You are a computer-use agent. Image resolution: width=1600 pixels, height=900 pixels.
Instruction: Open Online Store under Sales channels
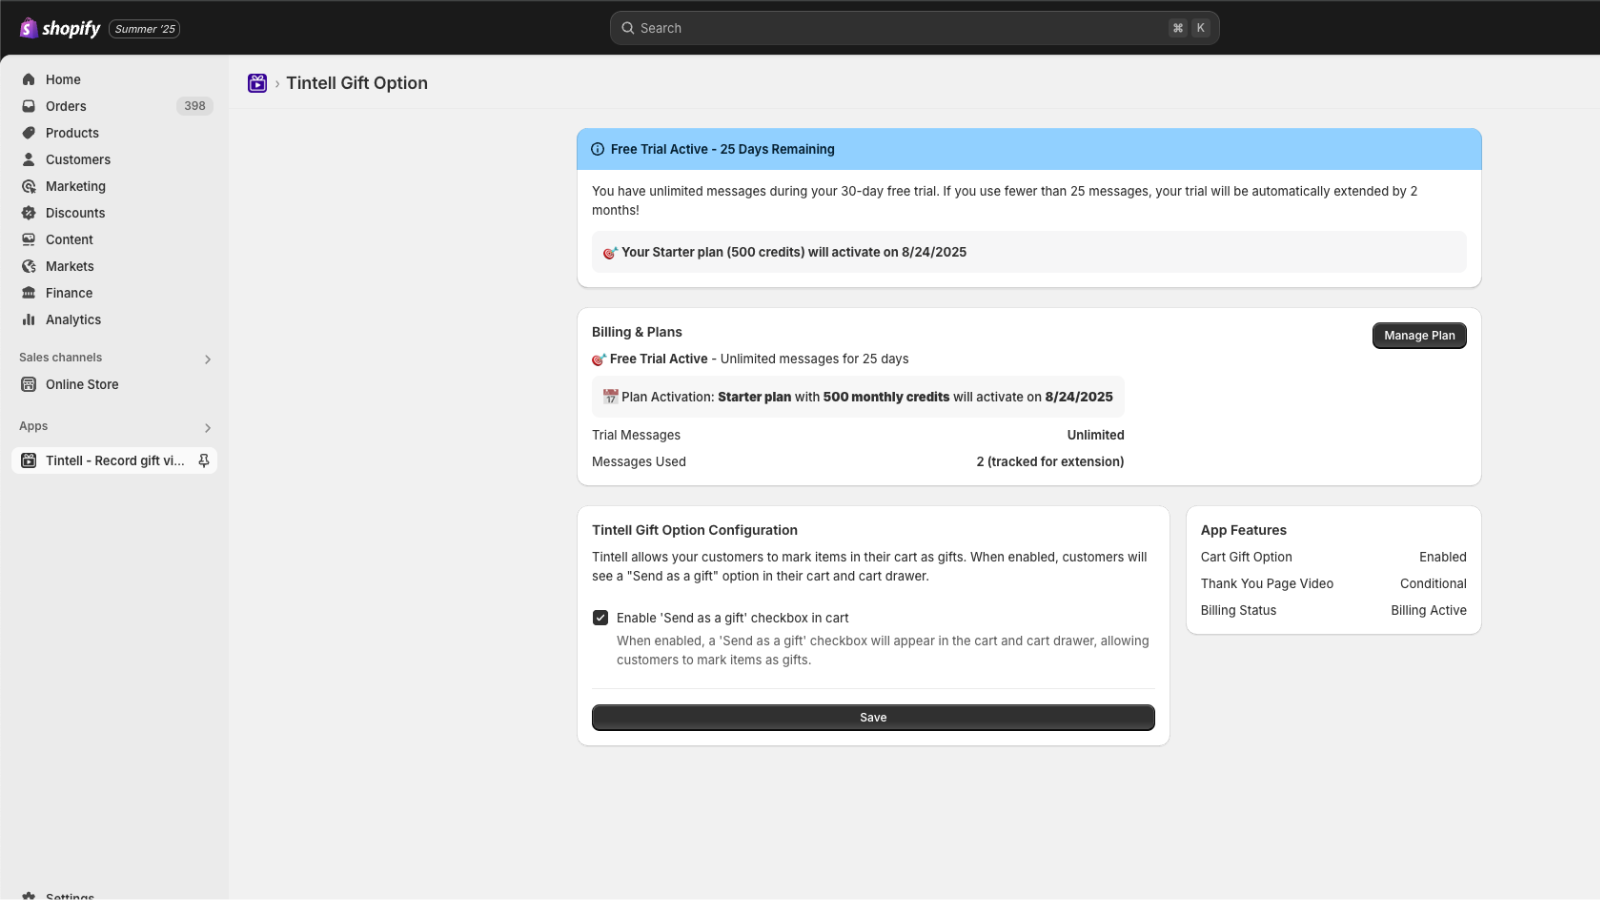point(81,384)
